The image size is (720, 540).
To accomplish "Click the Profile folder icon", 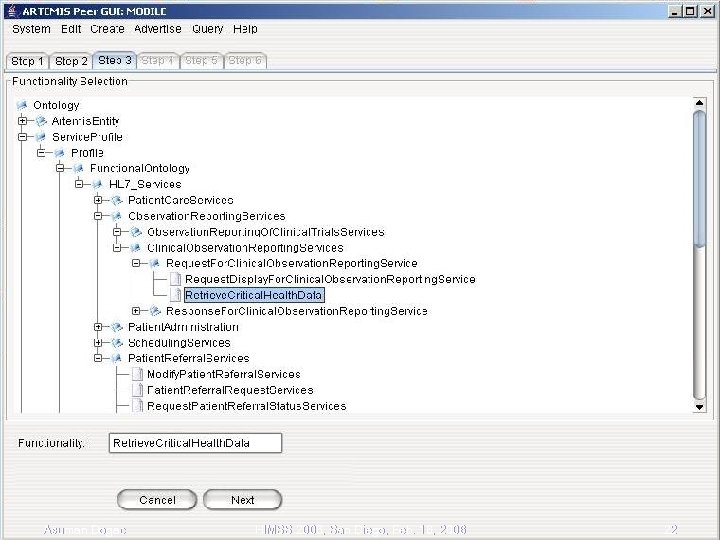I will pos(60,153).
